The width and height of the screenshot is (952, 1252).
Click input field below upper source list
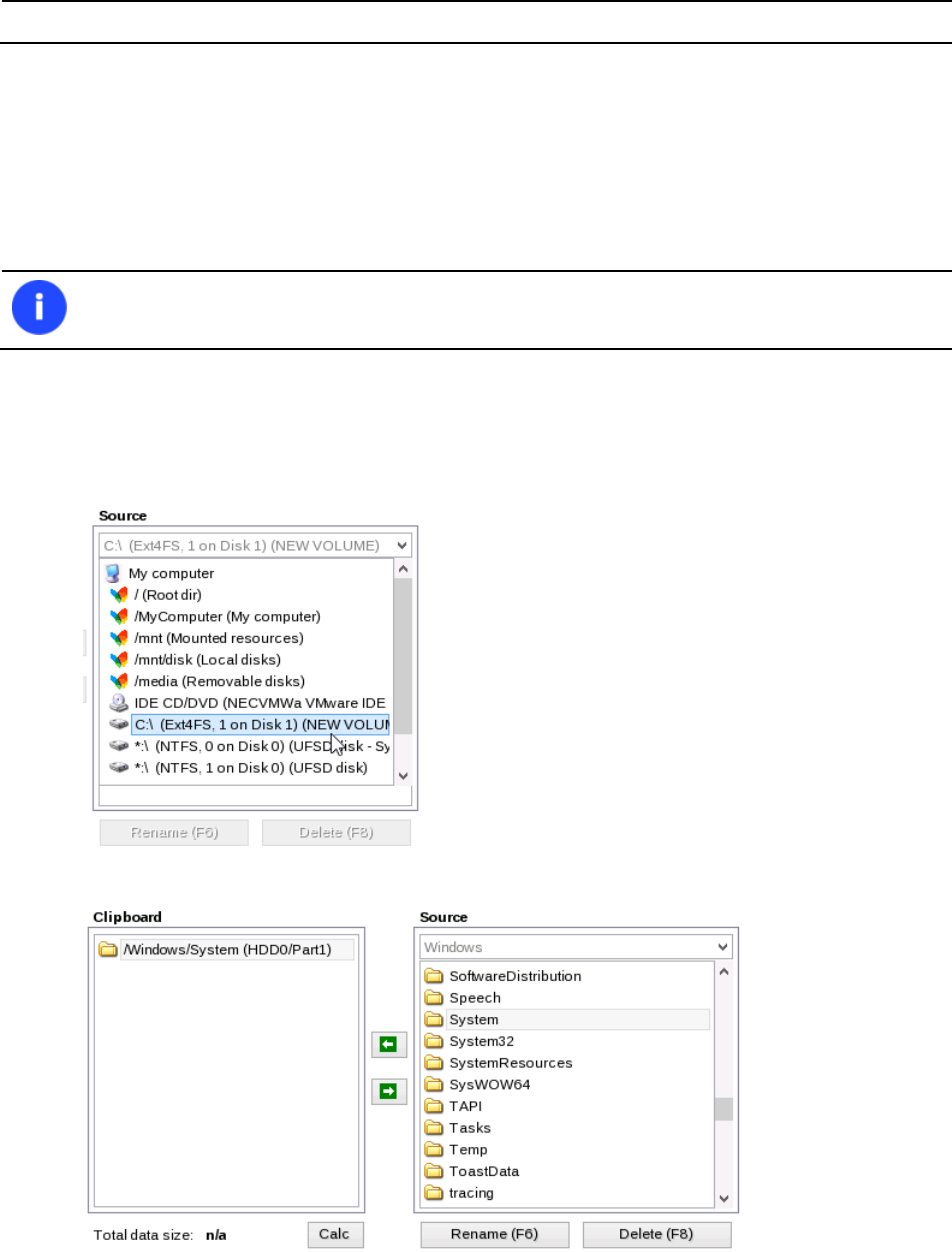click(255, 796)
